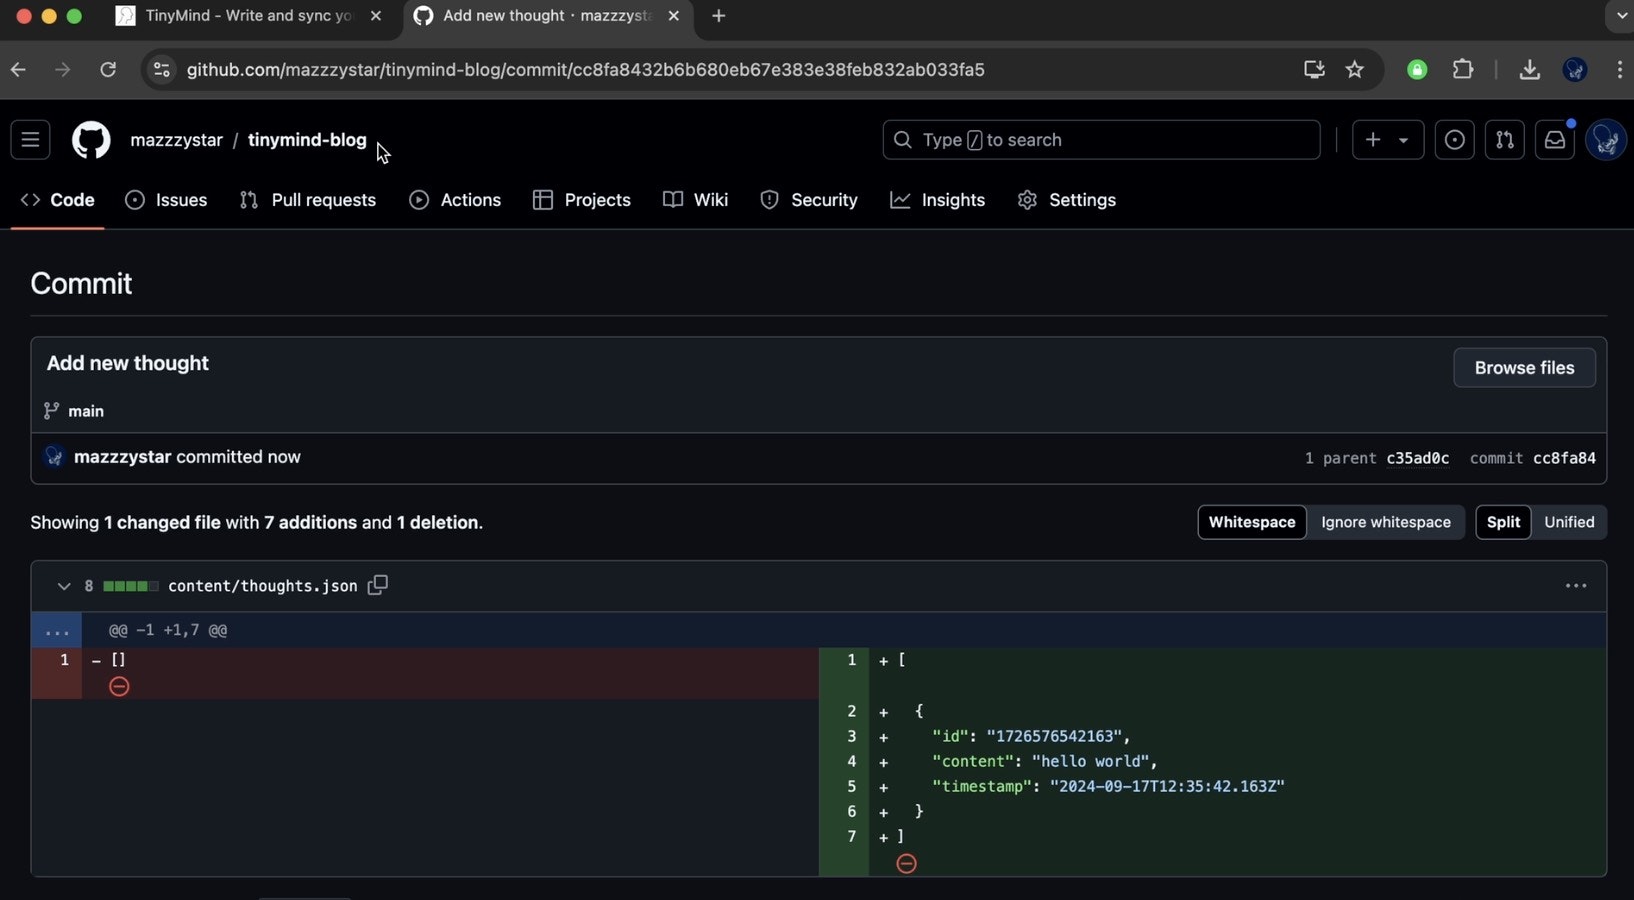
Task: Click the install app icon in address bar
Action: point(1314,69)
